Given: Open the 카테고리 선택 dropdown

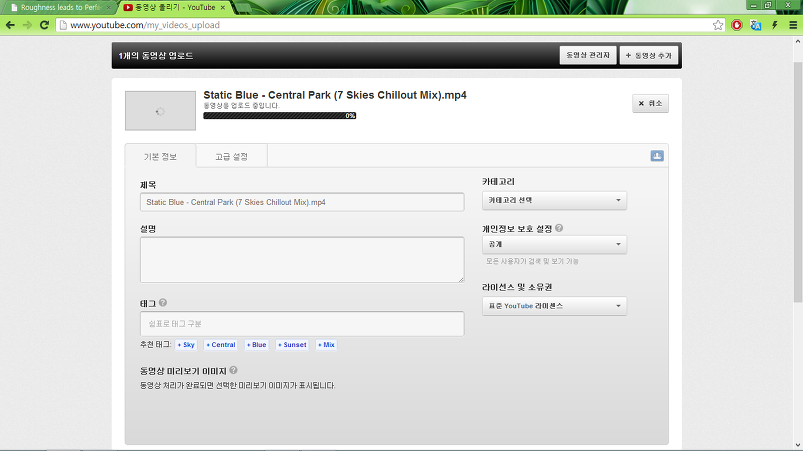Looking at the screenshot, I should pyautogui.click(x=554, y=200).
